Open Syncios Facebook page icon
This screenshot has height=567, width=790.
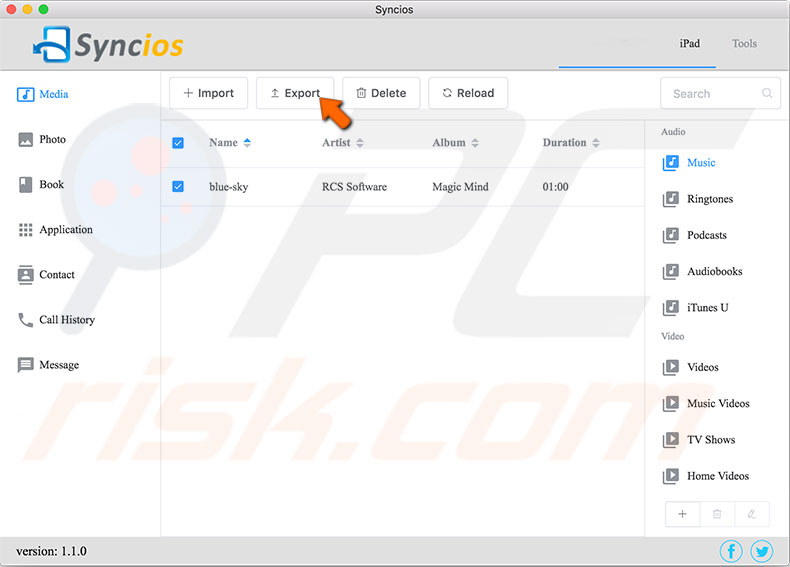[x=731, y=551]
